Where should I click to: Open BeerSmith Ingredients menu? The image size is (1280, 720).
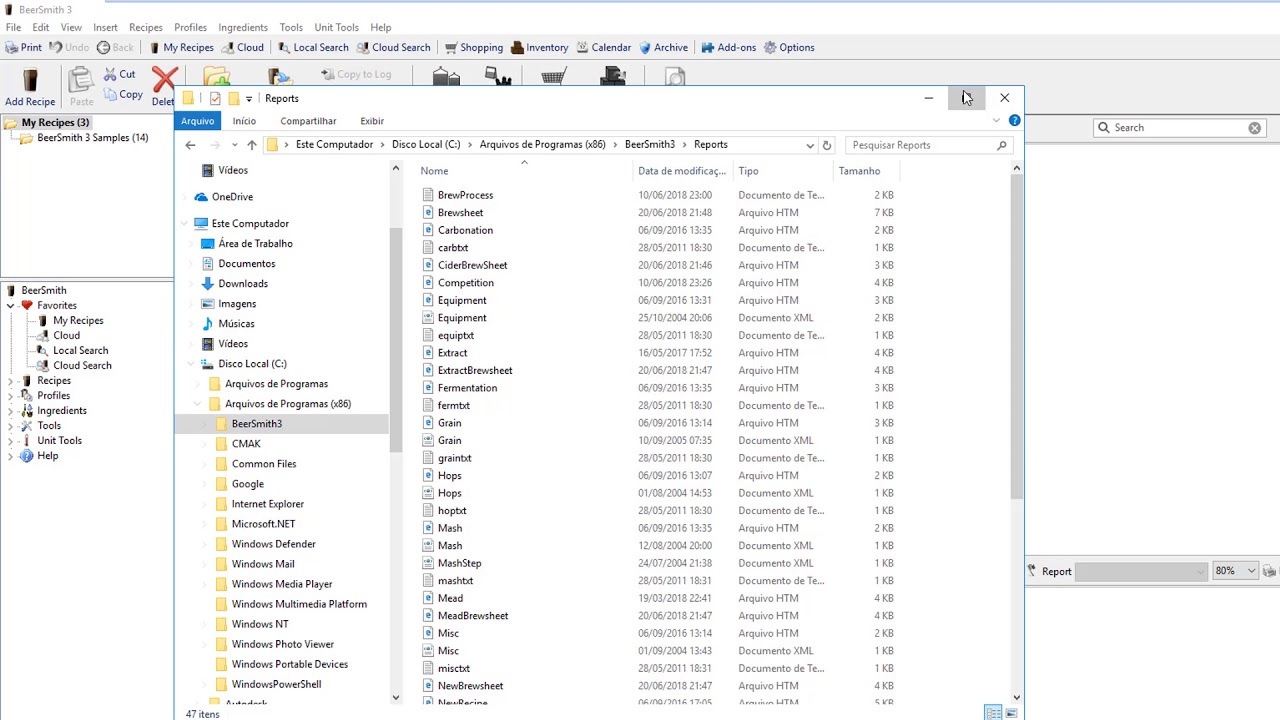pos(243,27)
